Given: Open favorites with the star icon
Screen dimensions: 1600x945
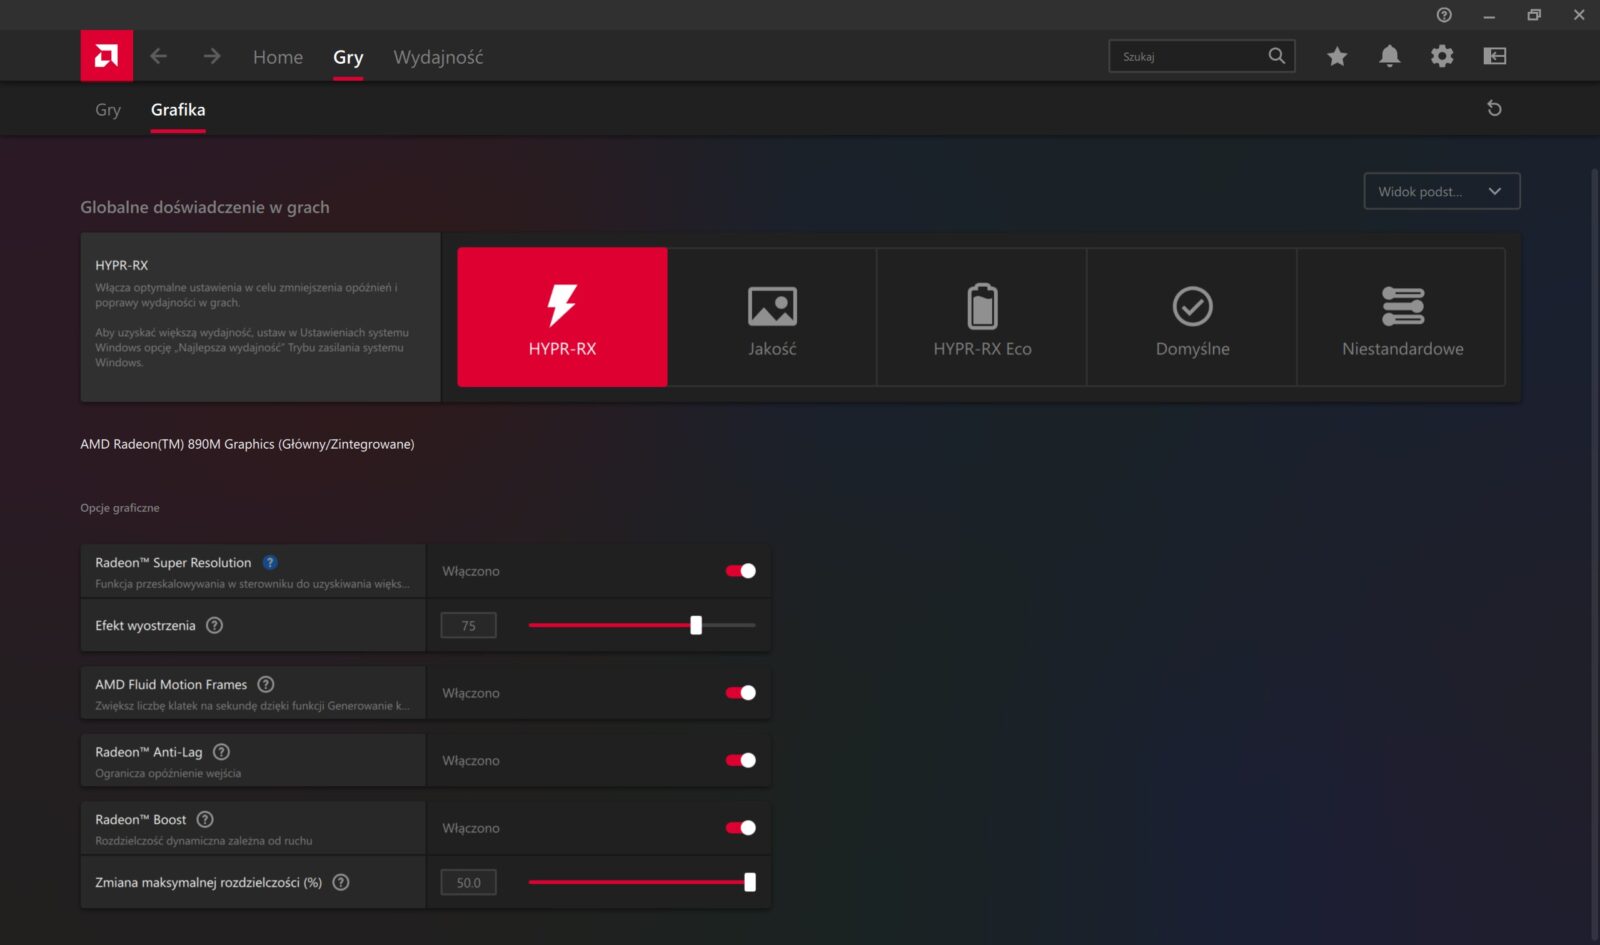Looking at the screenshot, I should pos(1337,56).
